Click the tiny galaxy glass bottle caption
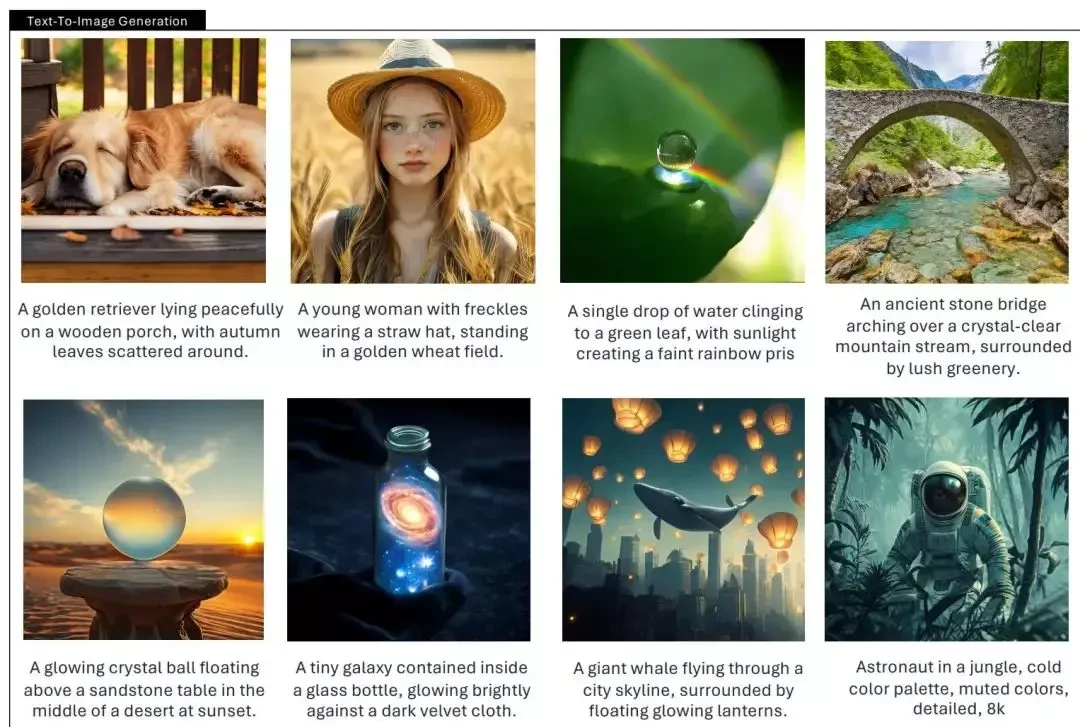The width and height of the screenshot is (1080, 727). click(x=411, y=689)
